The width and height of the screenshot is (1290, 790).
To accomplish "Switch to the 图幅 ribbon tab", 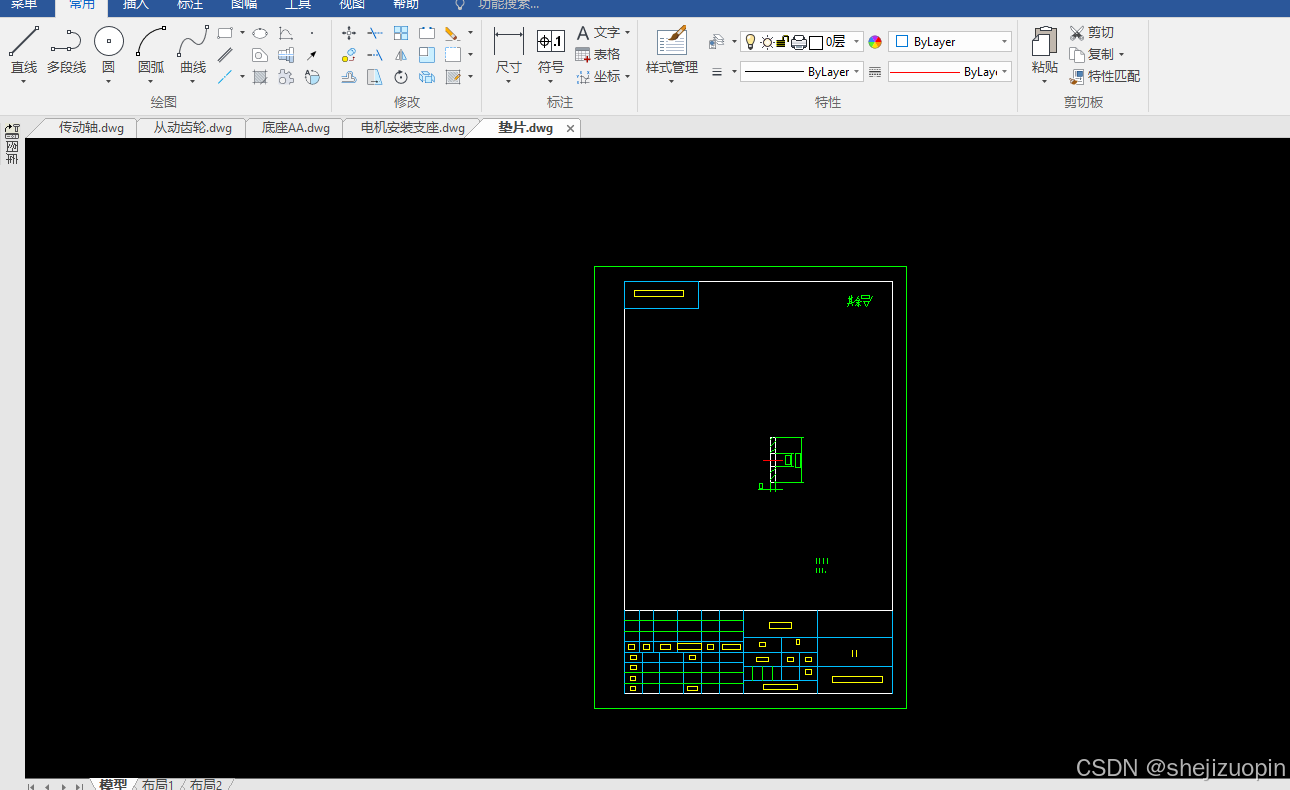I will coord(243,5).
